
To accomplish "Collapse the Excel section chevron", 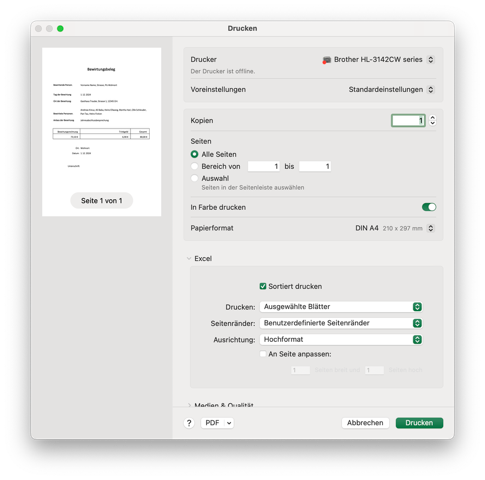I will 189,259.
